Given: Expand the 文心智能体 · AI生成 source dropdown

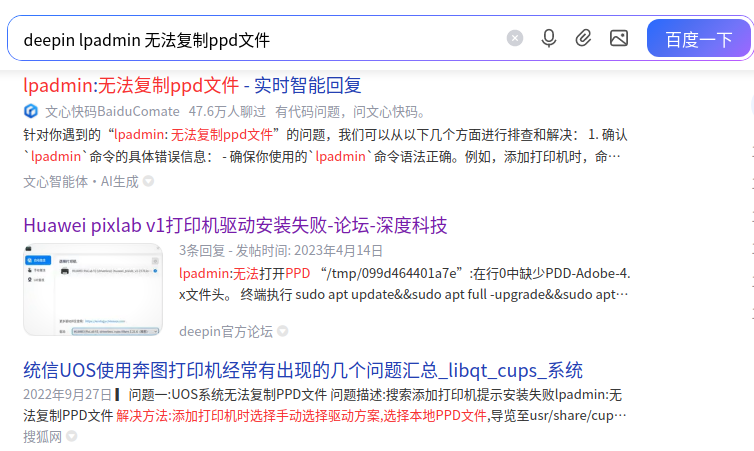Looking at the screenshot, I should click(149, 181).
